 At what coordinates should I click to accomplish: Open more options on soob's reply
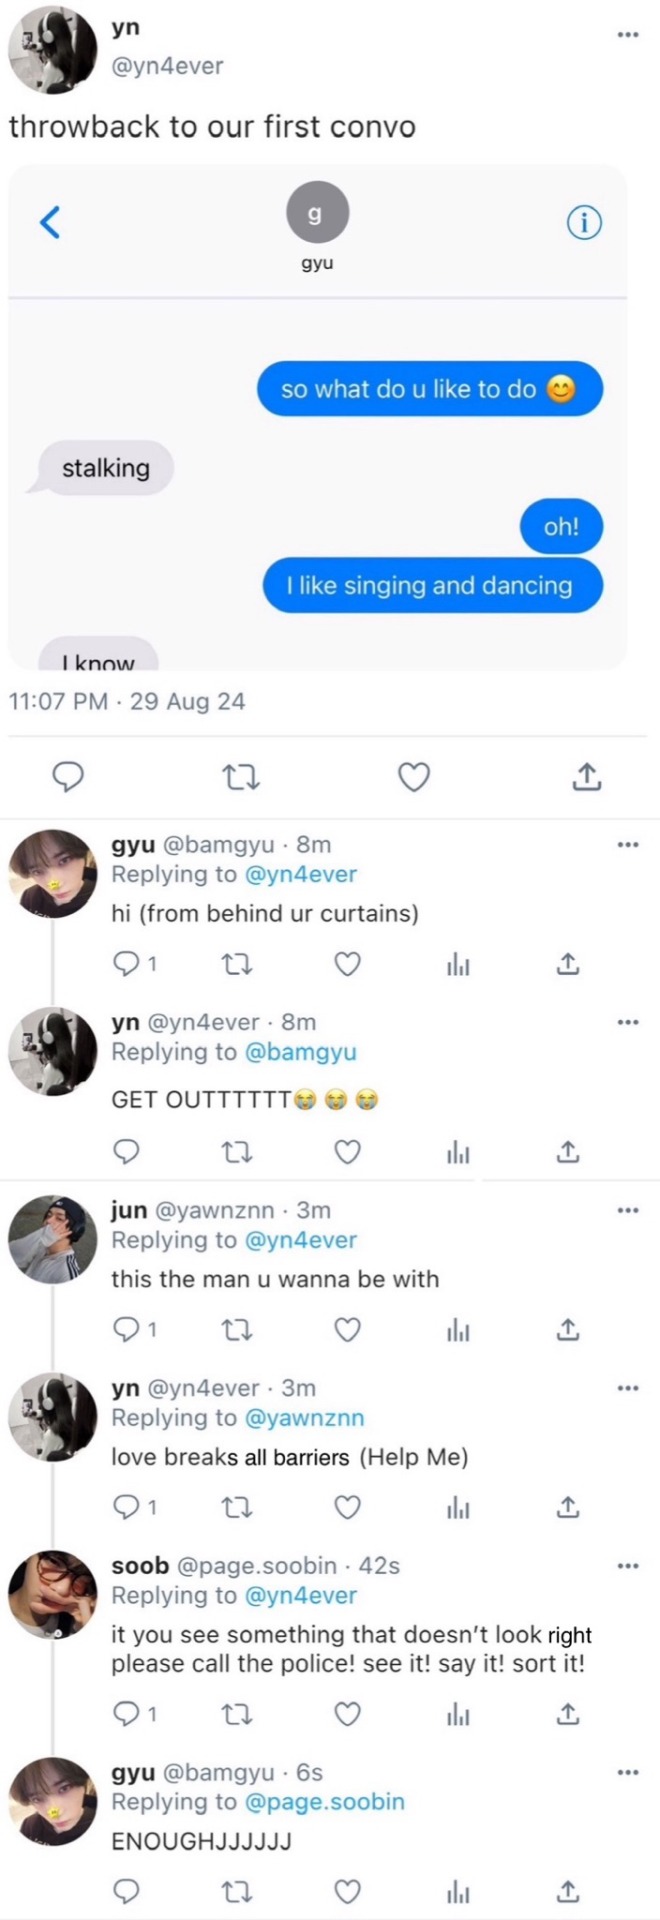click(x=627, y=1566)
